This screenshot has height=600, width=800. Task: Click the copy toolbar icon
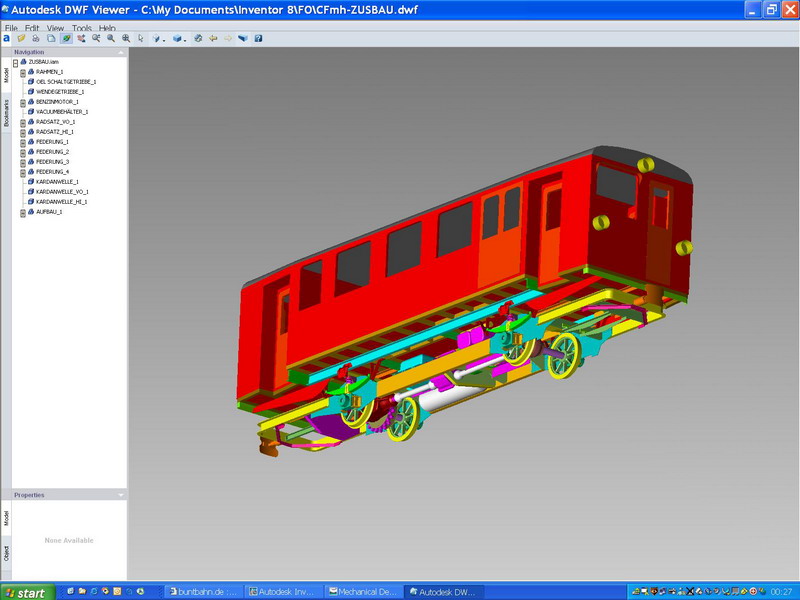pos(51,38)
